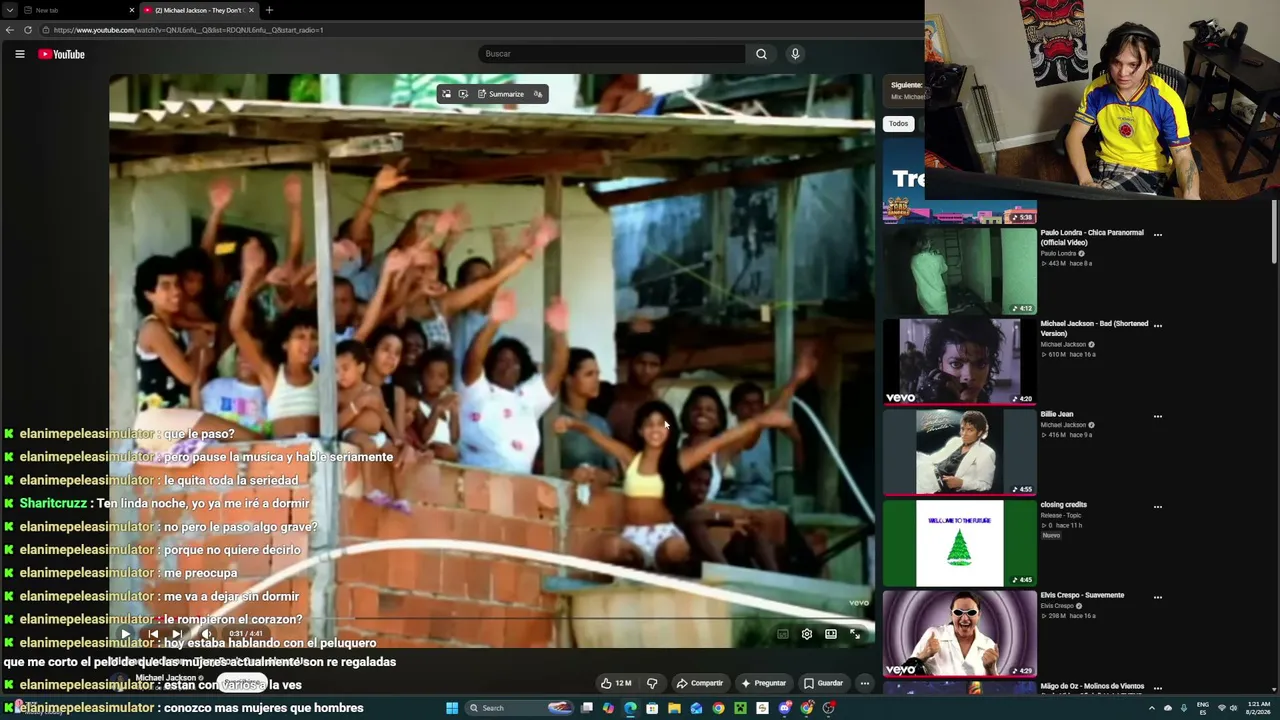This screenshot has height=720, width=1280.
Task: Open more actions menu beside Guardar
Action: (865, 683)
